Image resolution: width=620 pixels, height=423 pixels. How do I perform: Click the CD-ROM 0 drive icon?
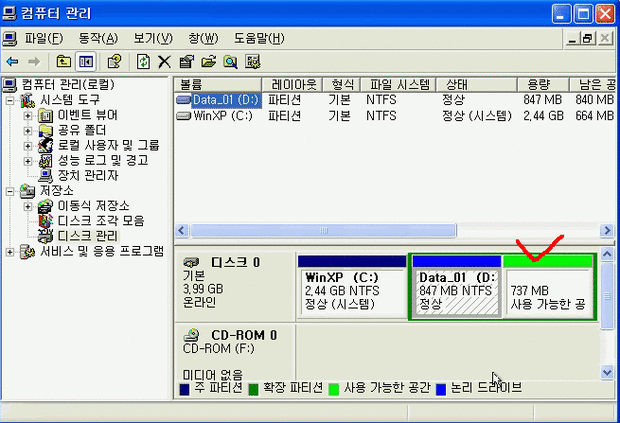pyautogui.click(x=192, y=335)
